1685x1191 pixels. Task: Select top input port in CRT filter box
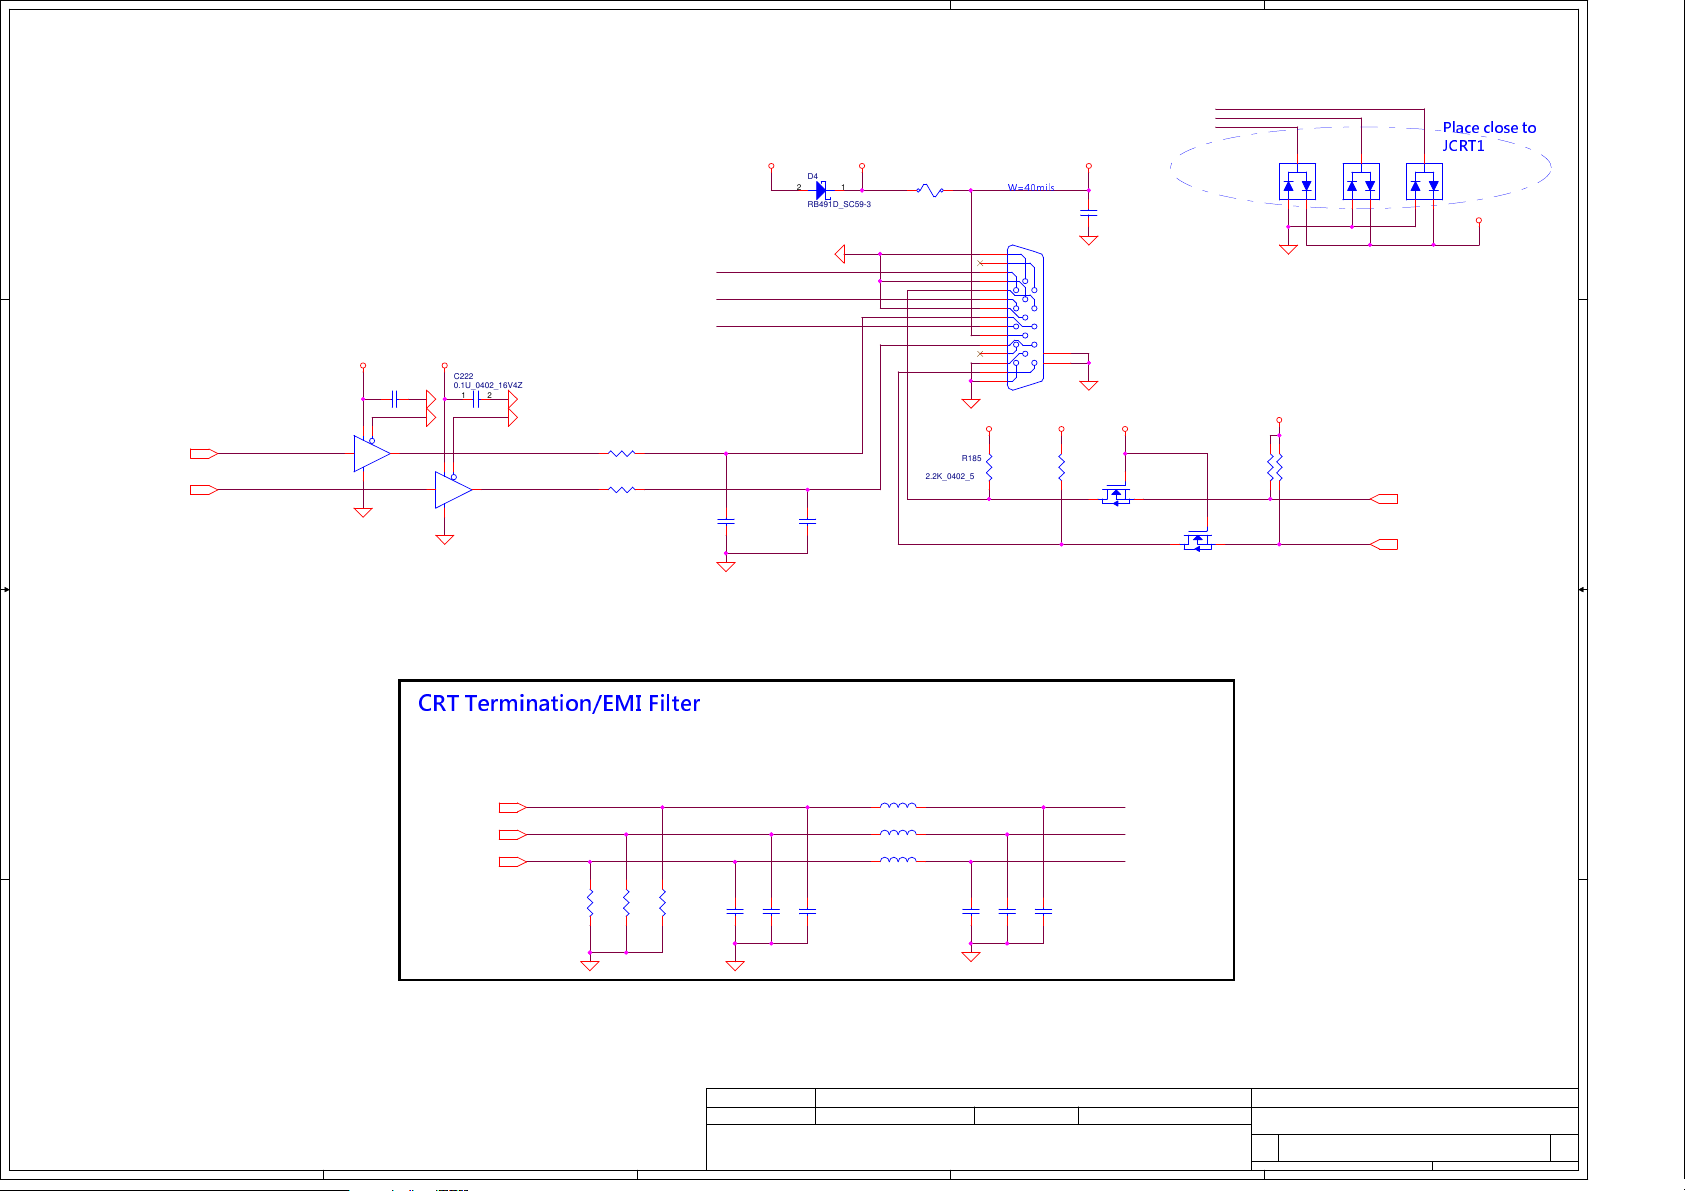(513, 808)
